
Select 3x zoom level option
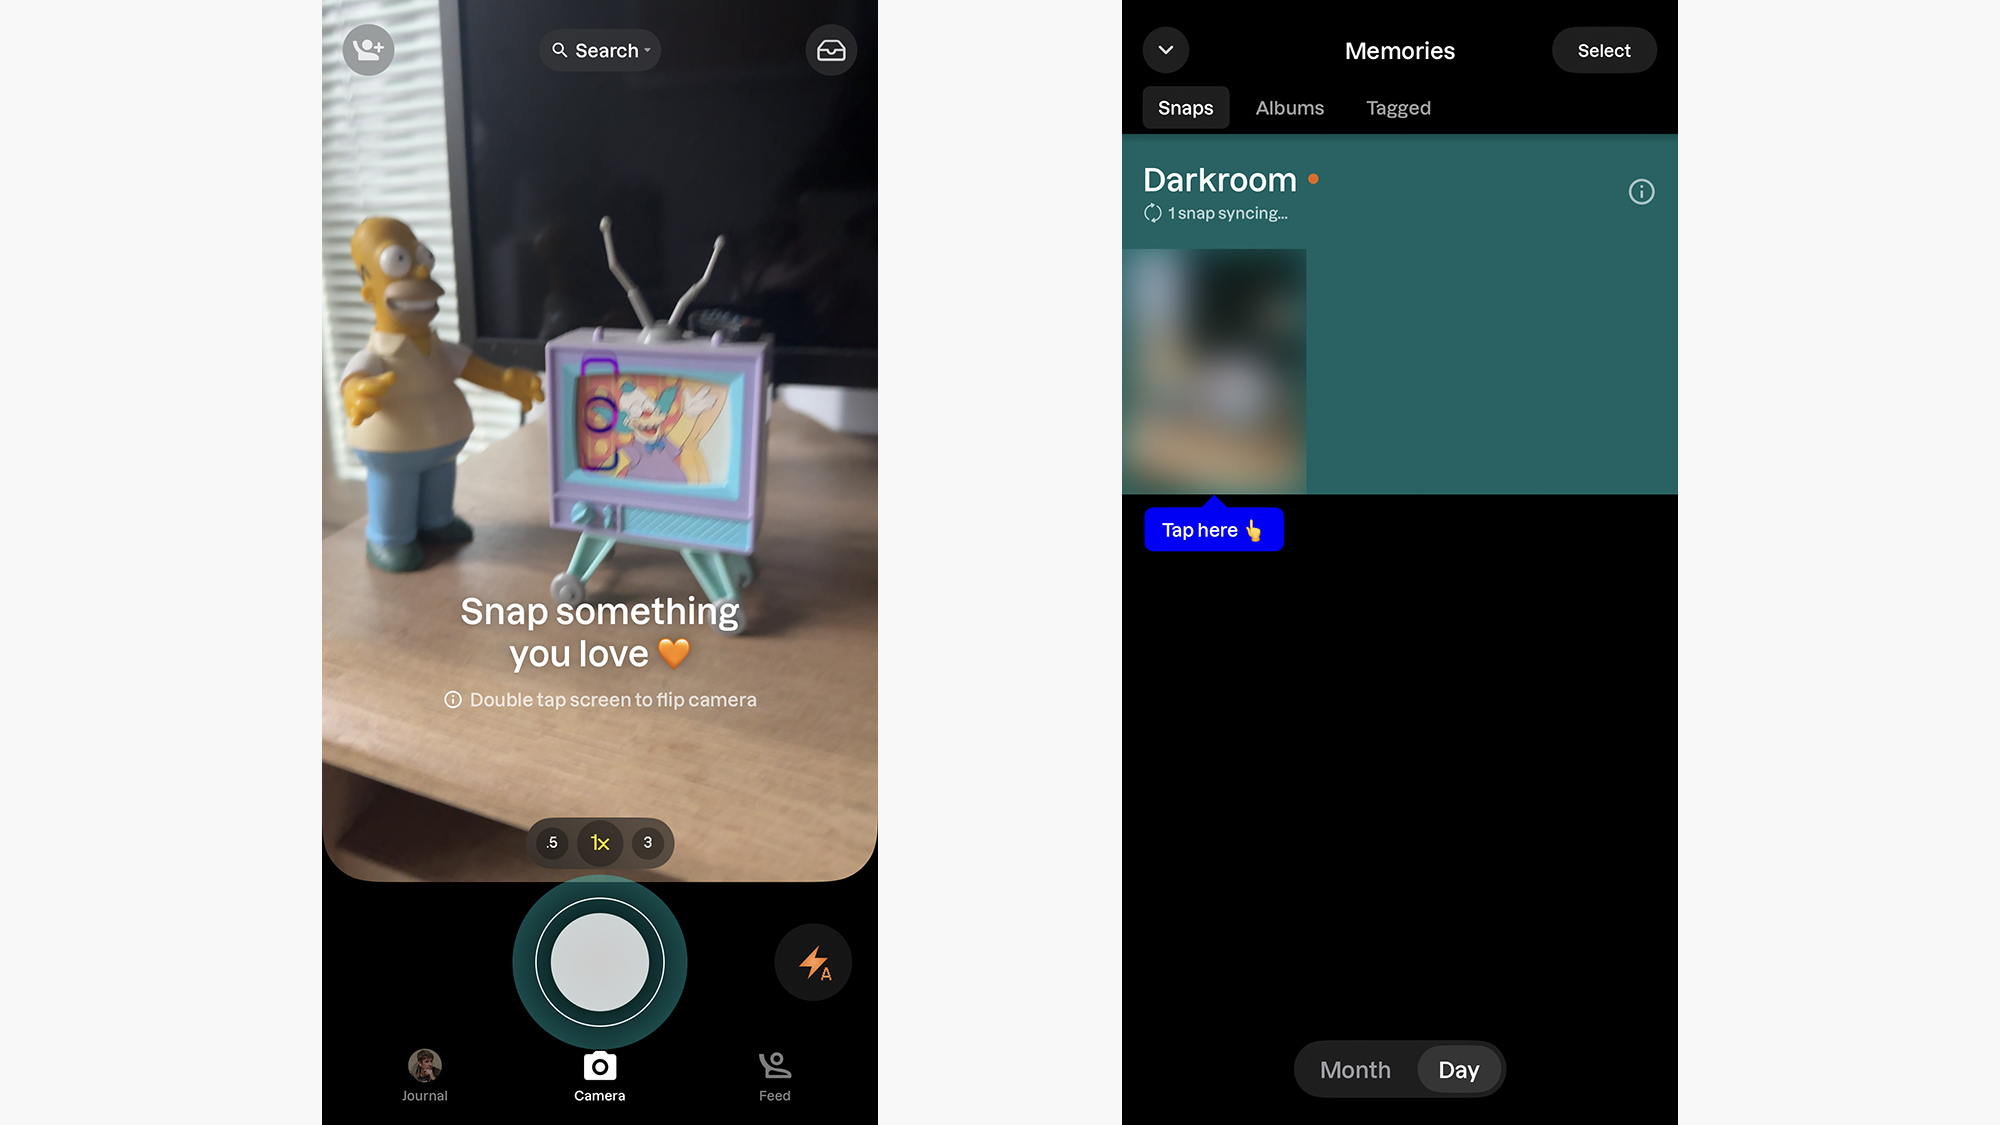coord(647,841)
